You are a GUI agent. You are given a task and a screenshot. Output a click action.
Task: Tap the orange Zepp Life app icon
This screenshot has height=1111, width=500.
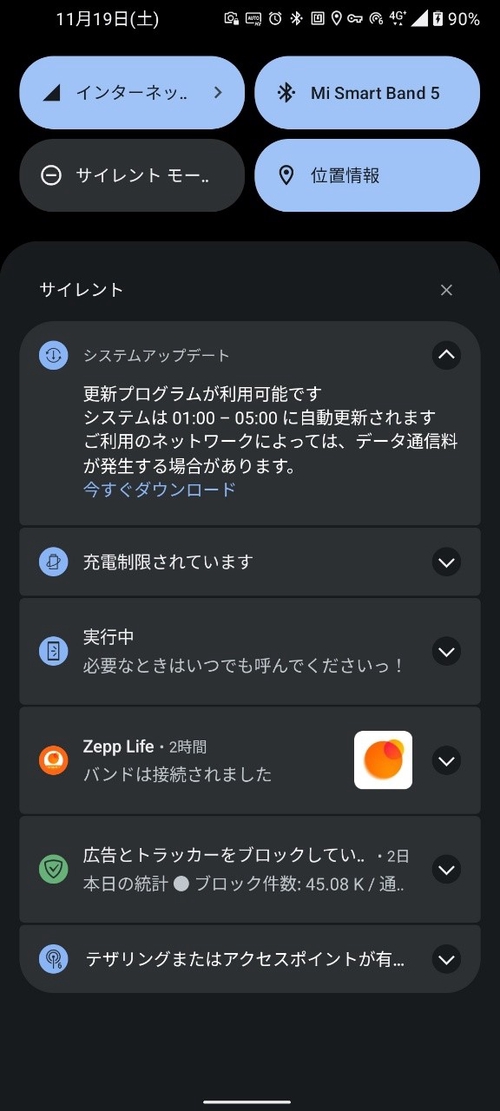point(53,760)
